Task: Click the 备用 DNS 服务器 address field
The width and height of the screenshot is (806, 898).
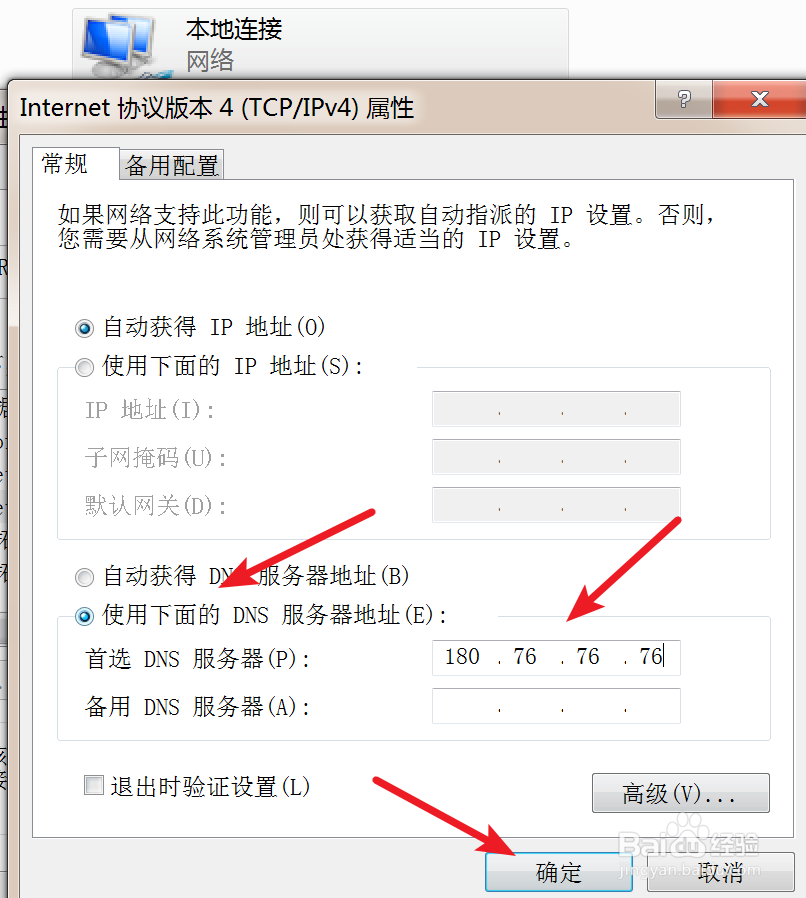Action: (556, 706)
